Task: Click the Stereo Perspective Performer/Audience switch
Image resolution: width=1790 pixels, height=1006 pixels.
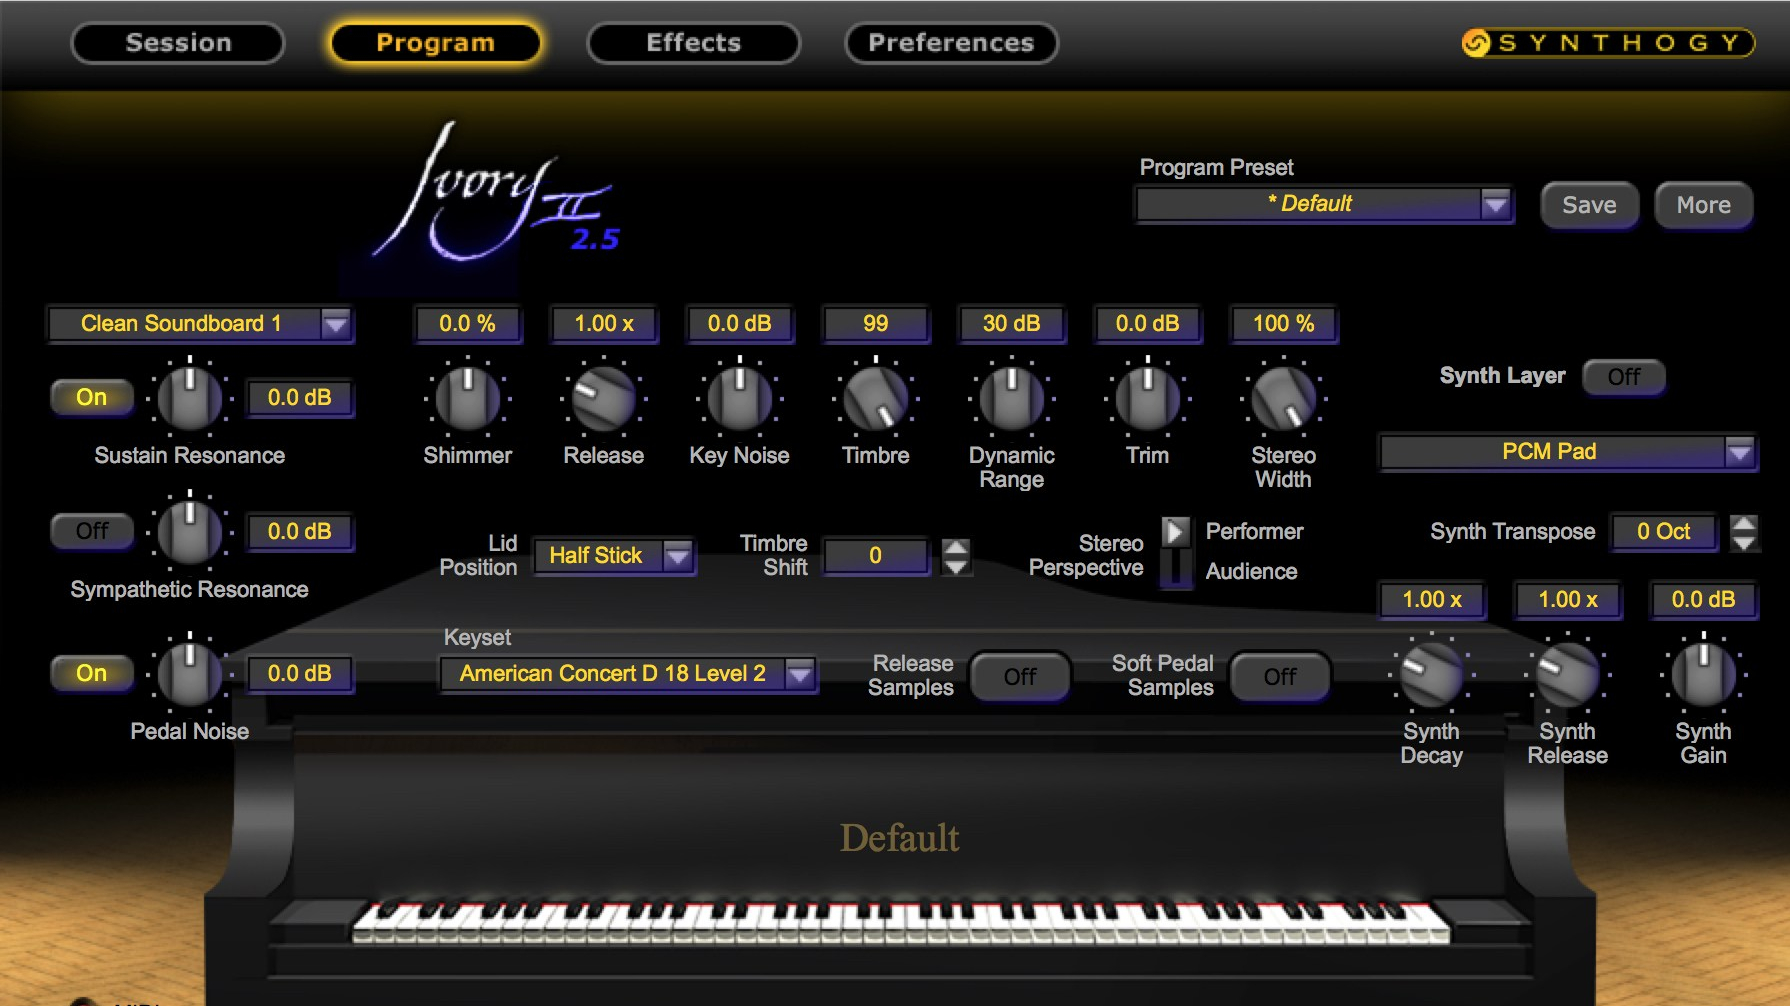Action: click(x=1176, y=551)
